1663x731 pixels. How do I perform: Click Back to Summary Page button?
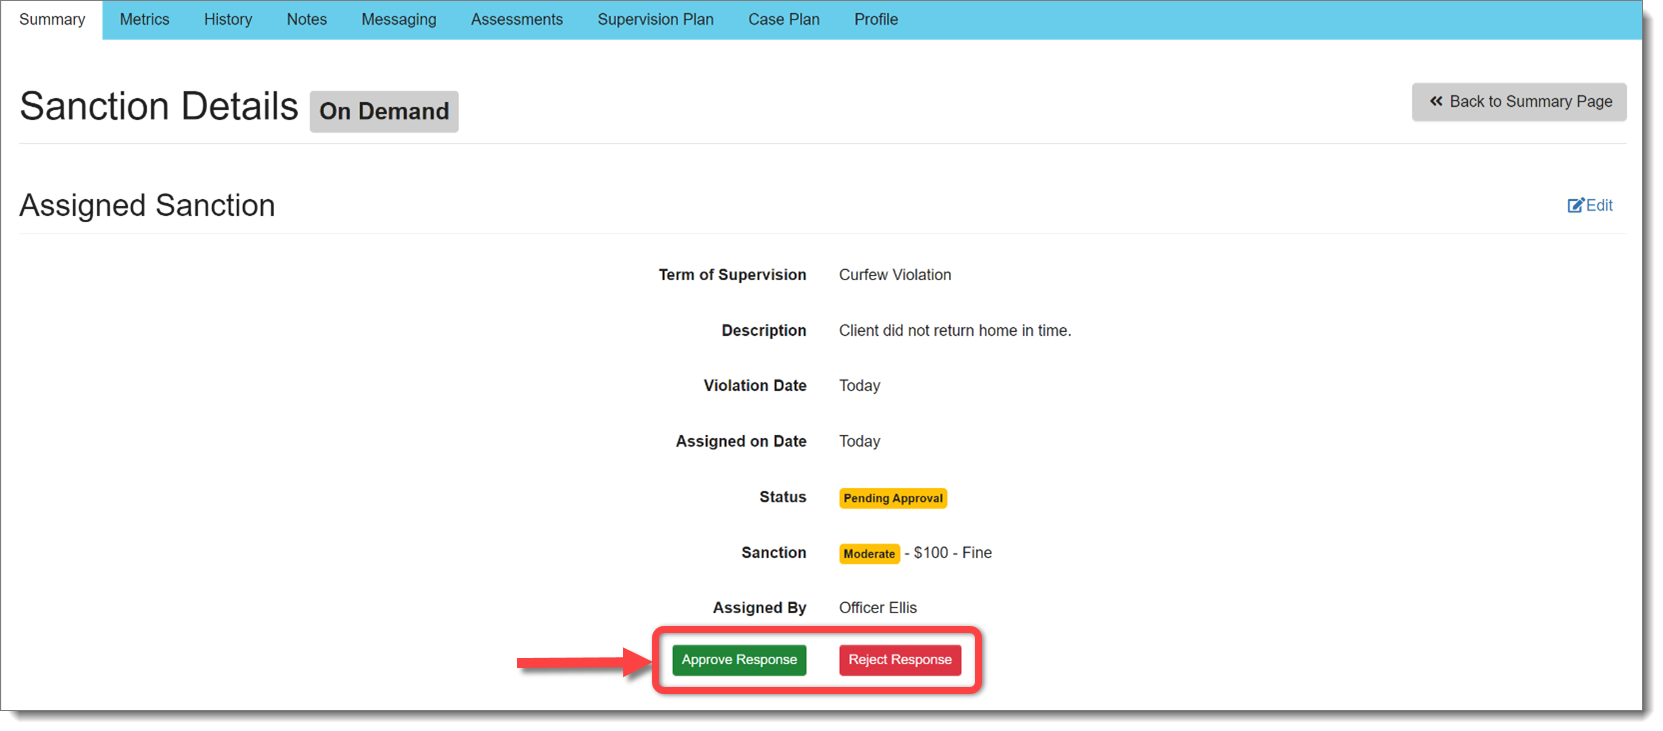point(1518,102)
